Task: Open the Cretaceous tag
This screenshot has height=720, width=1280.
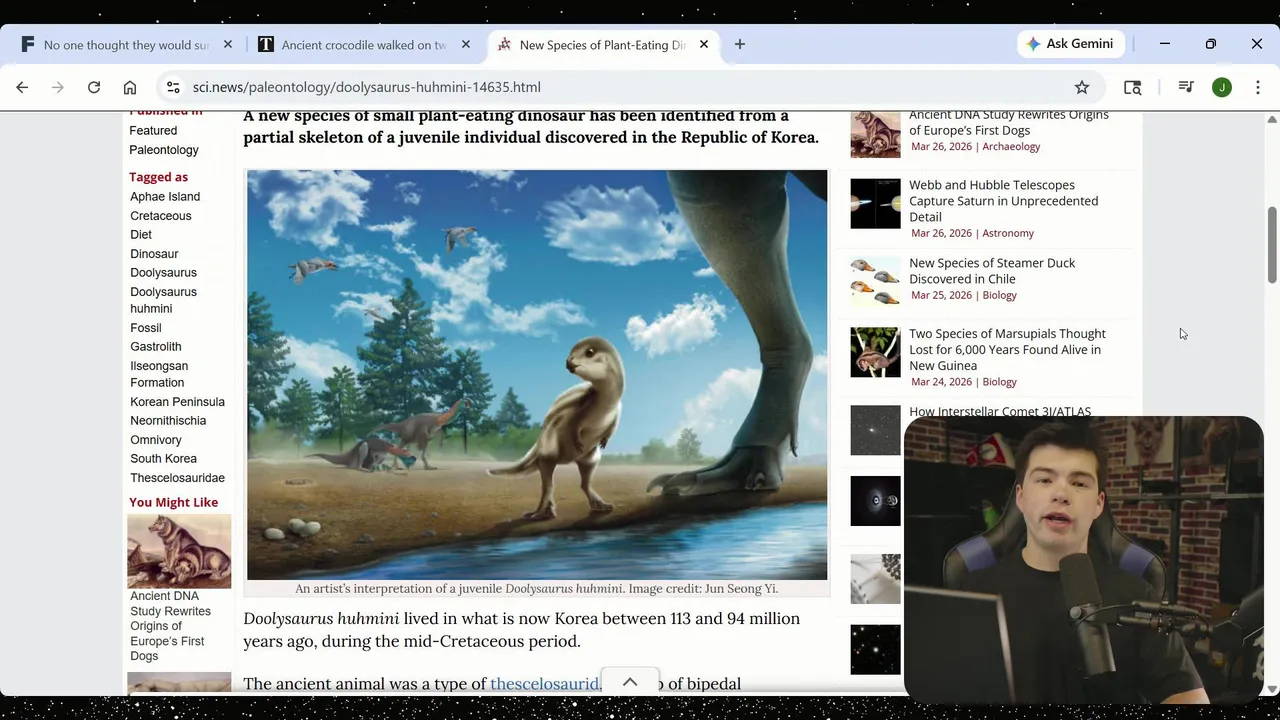Action: click(161, 216)
